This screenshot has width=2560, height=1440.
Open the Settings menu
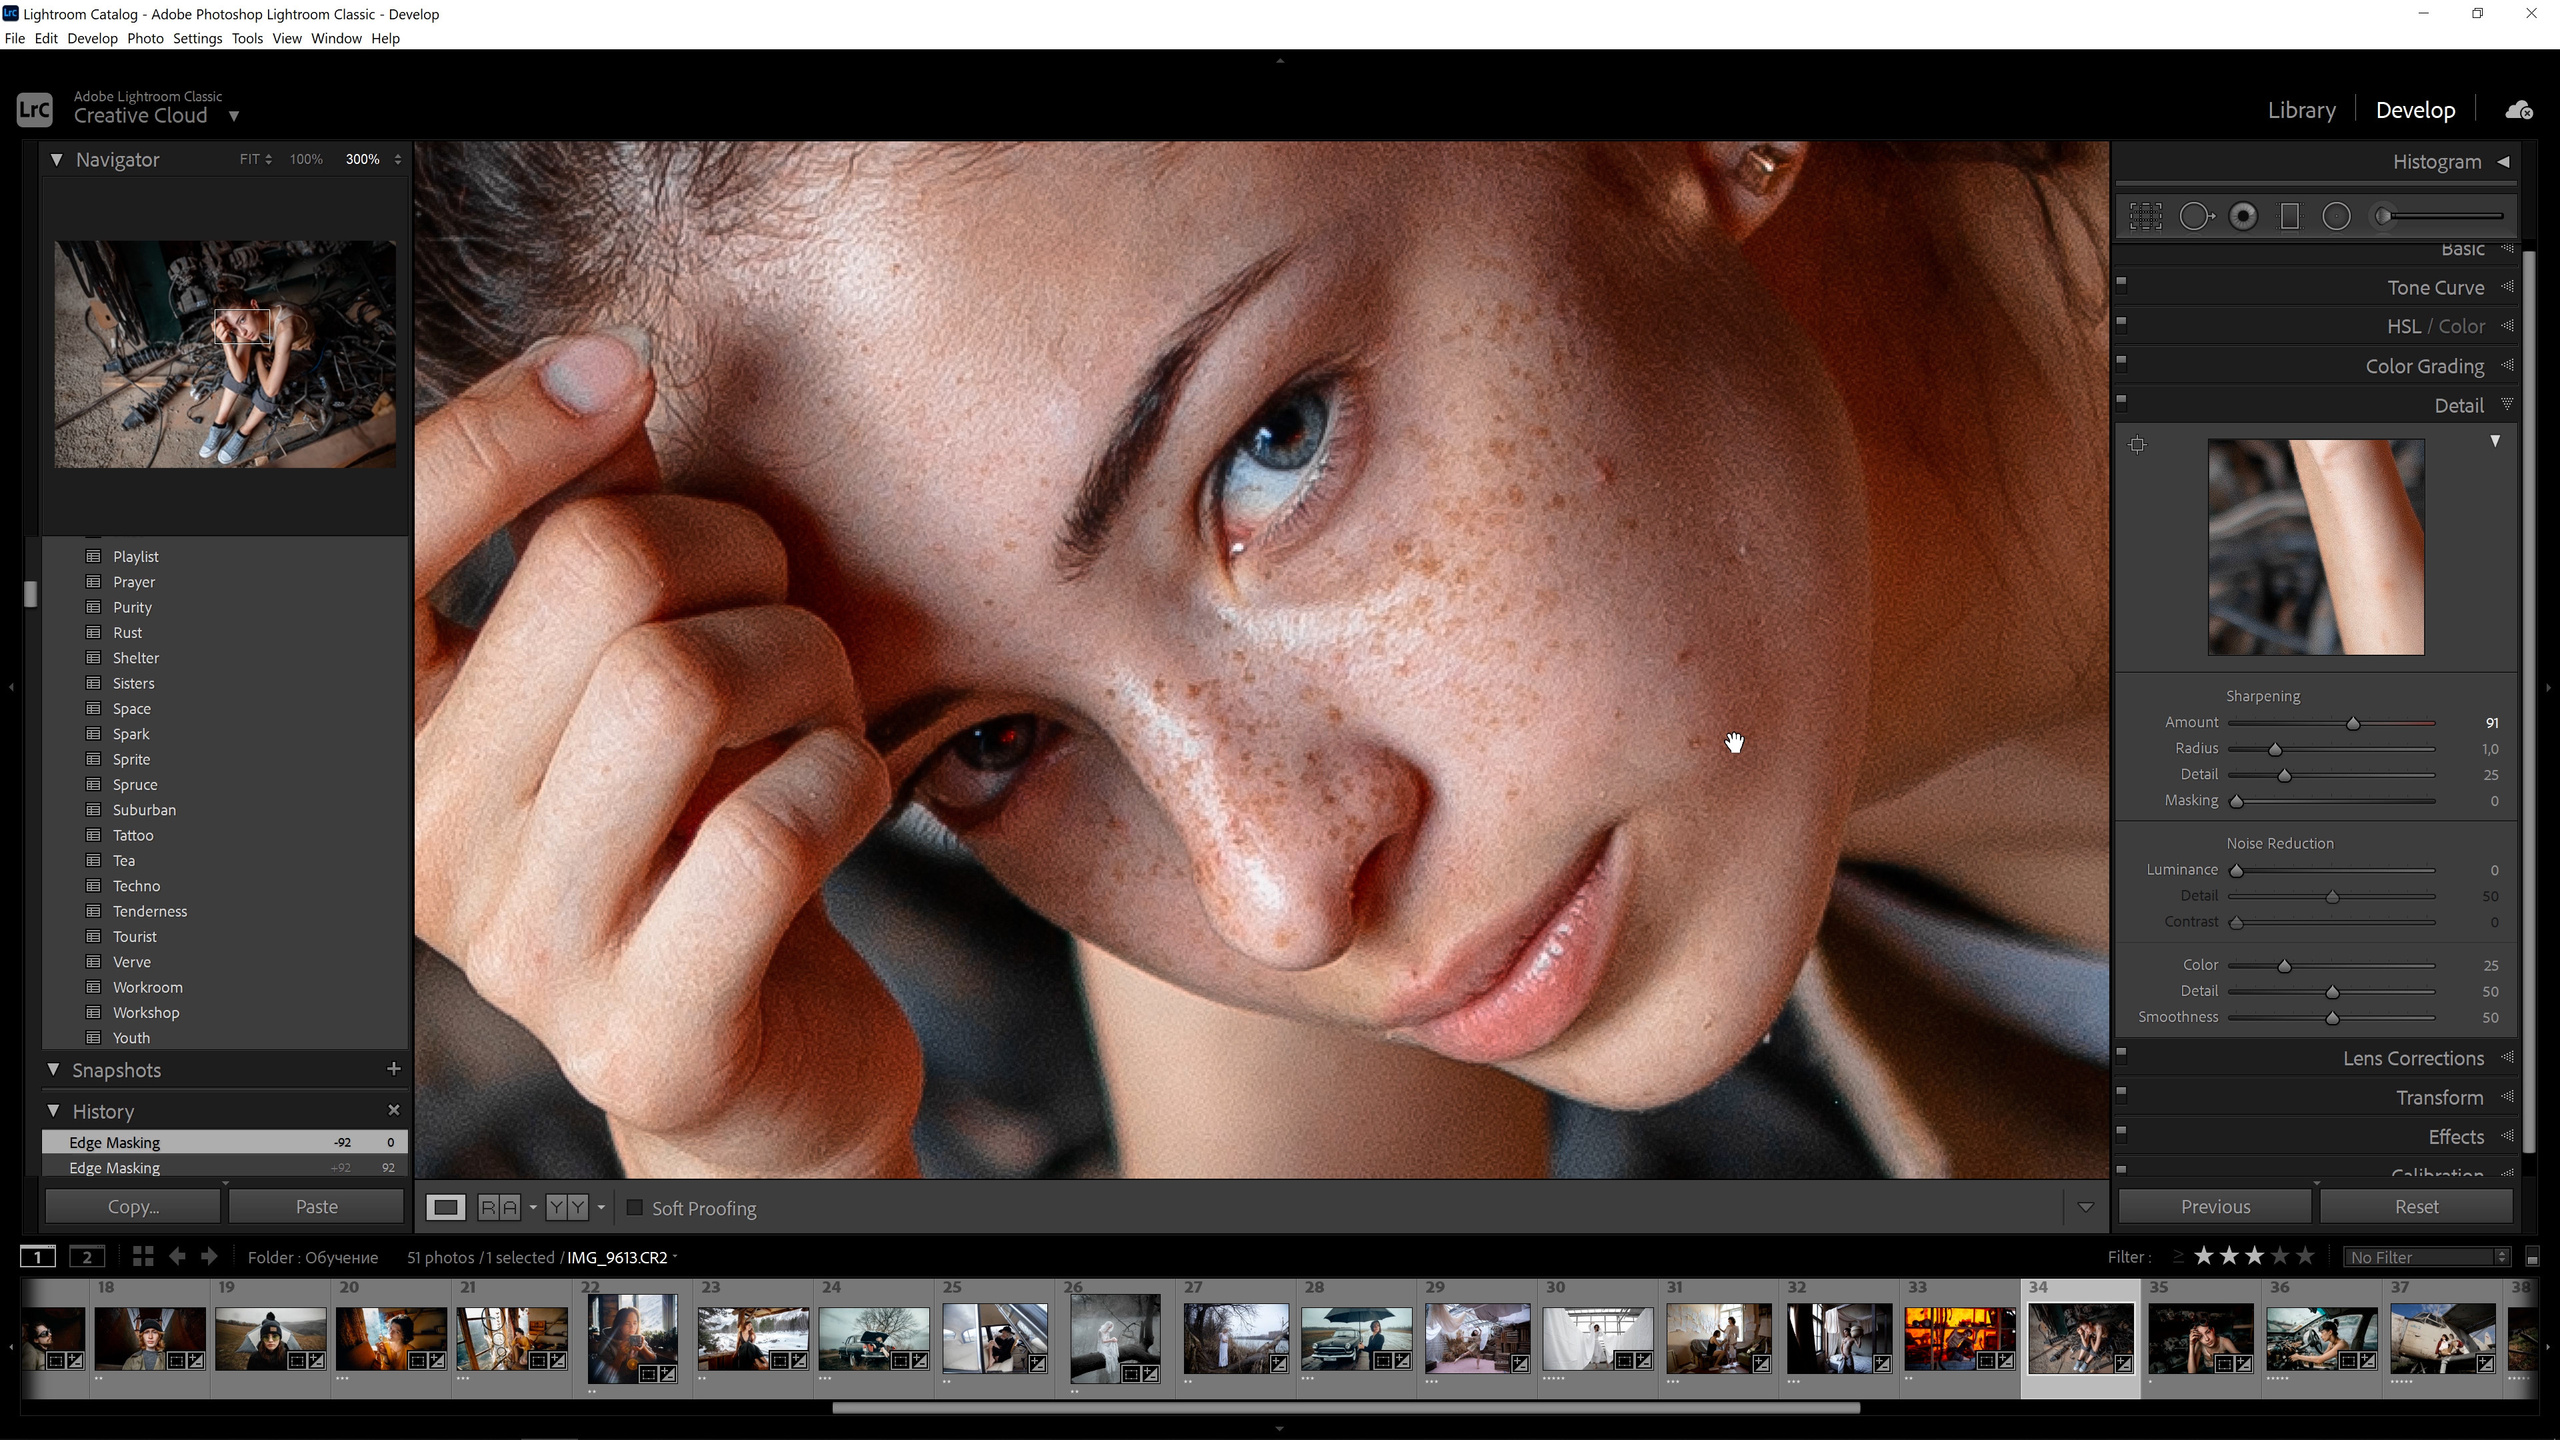tap(197, 38)
